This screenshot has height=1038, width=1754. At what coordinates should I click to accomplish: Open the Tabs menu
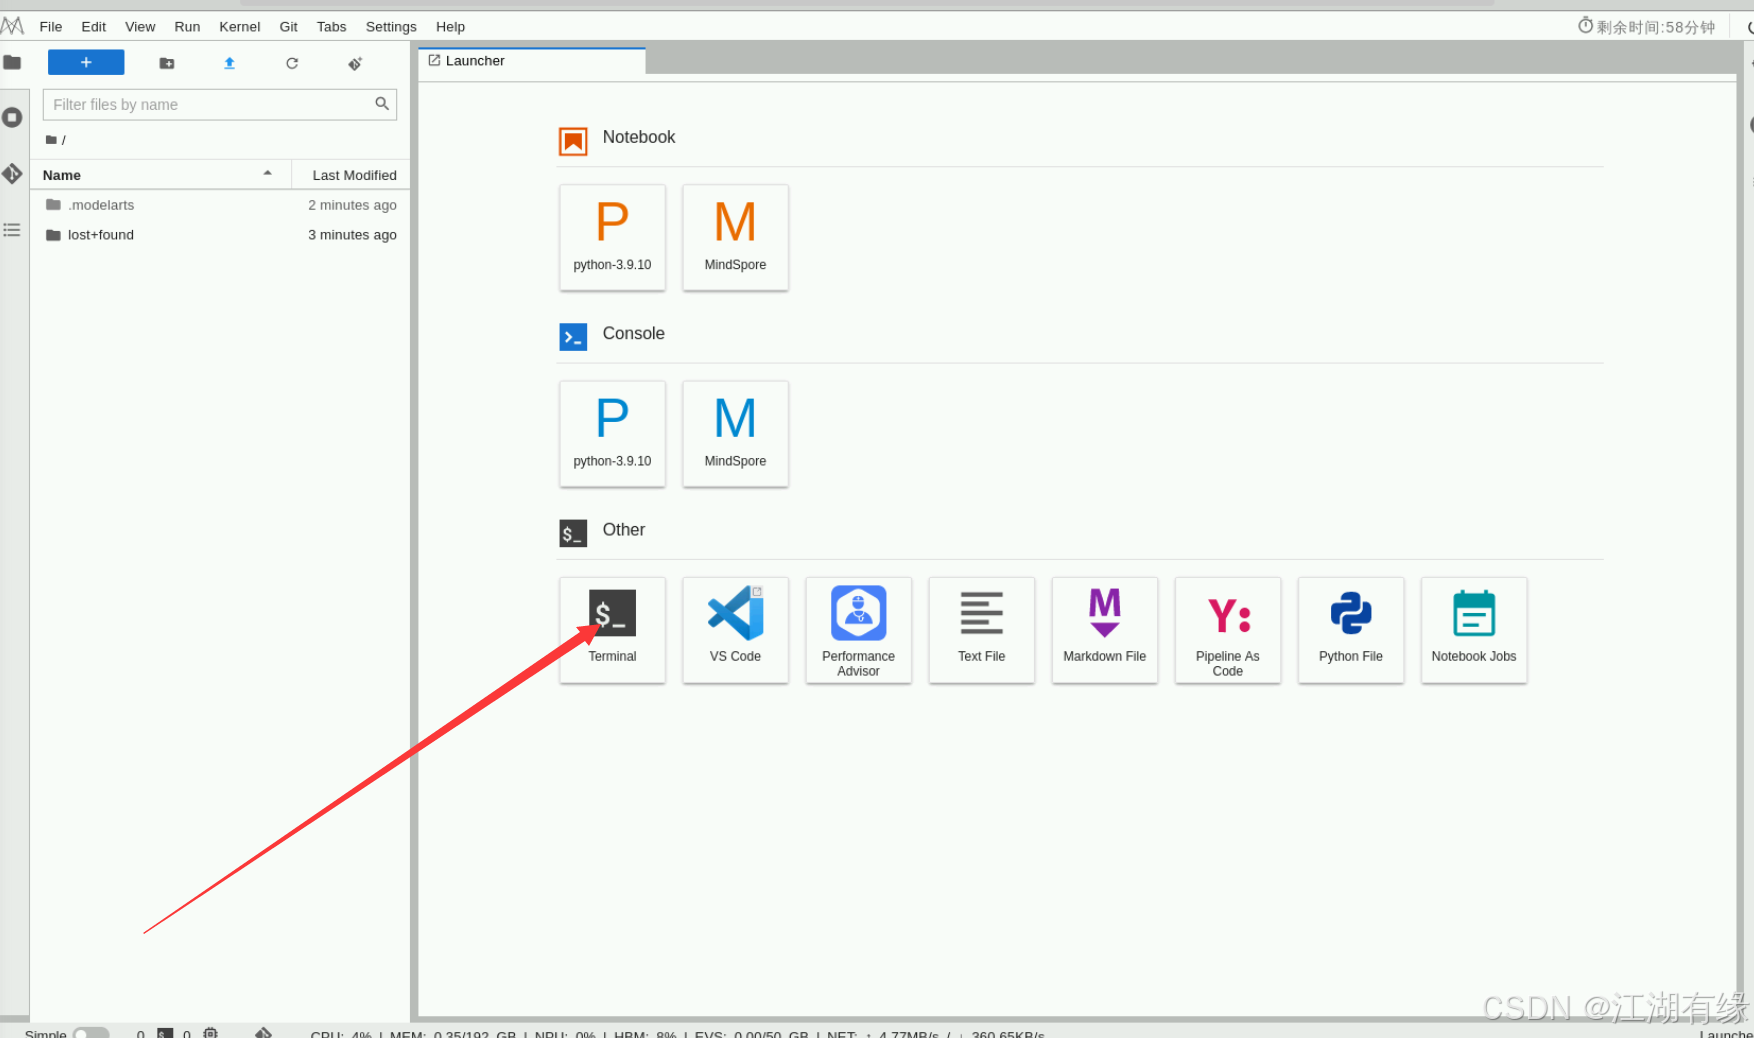(x=331, y=27)
